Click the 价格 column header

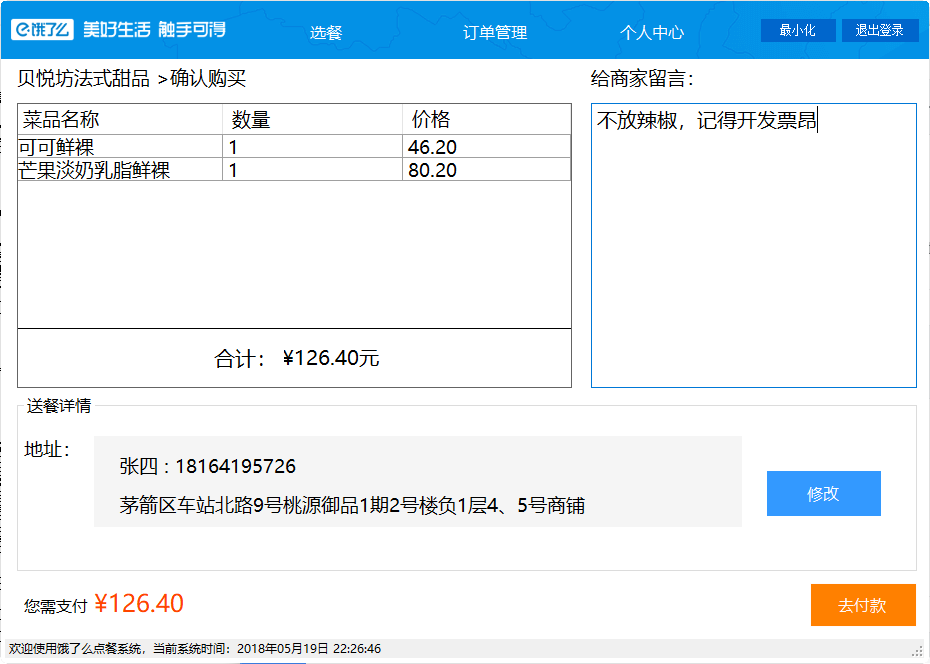(486, 120)
